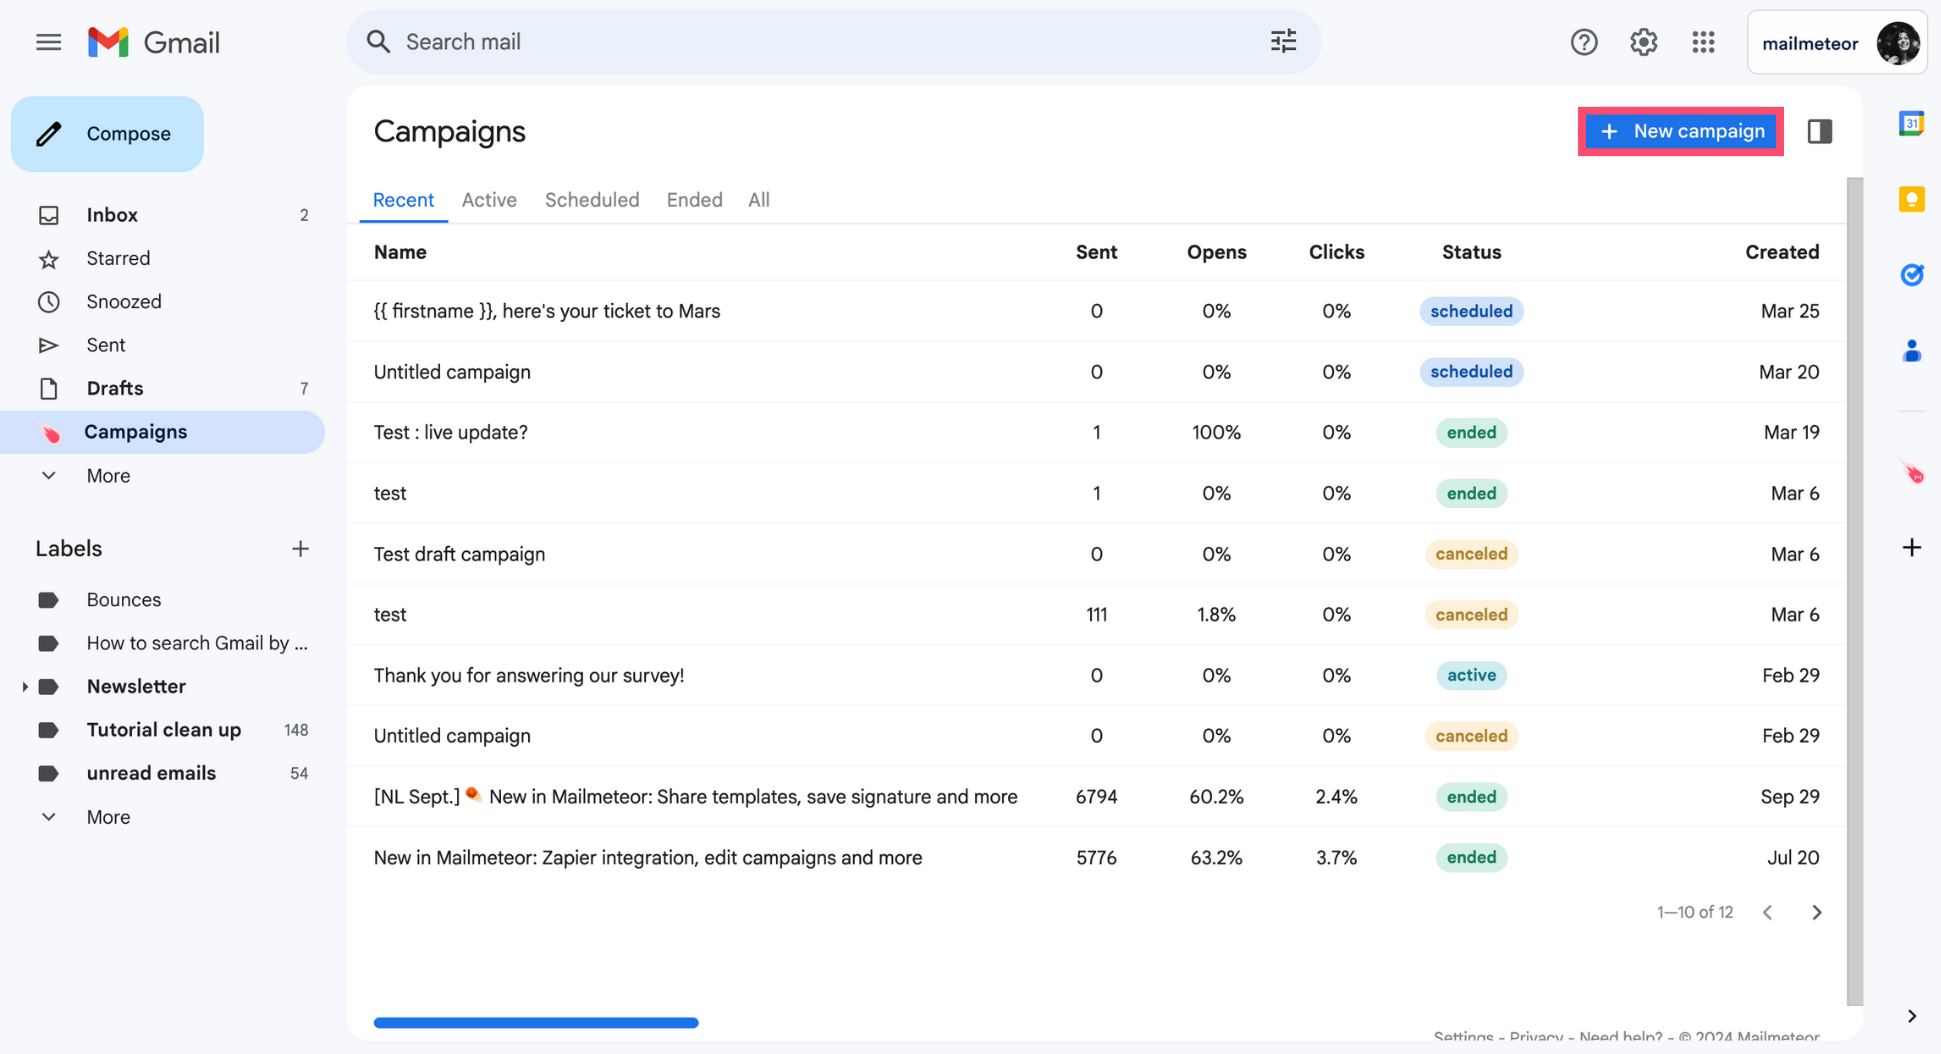
Task: Open Google Calendar side panel icon
Action: coord(1911,123)
